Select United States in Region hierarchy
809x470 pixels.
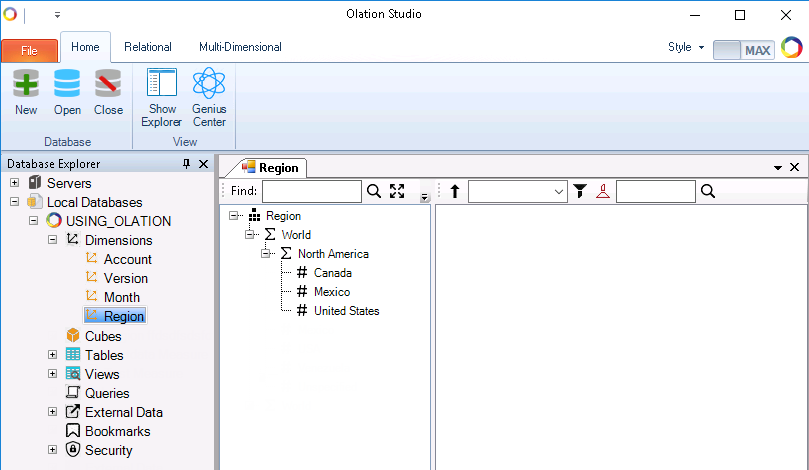click(346, 311)
